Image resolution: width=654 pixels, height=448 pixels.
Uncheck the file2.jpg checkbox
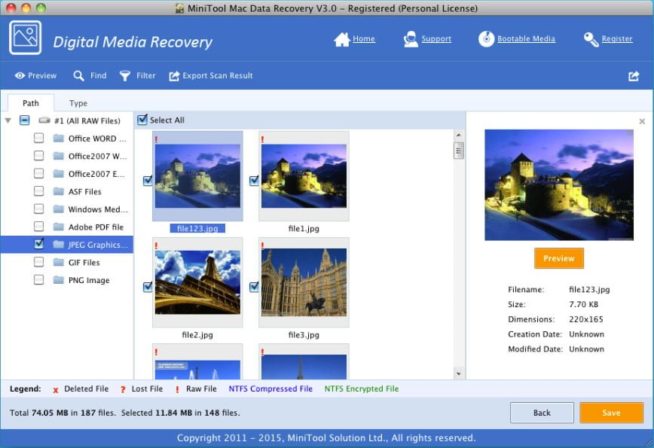[x=148, y=287]
